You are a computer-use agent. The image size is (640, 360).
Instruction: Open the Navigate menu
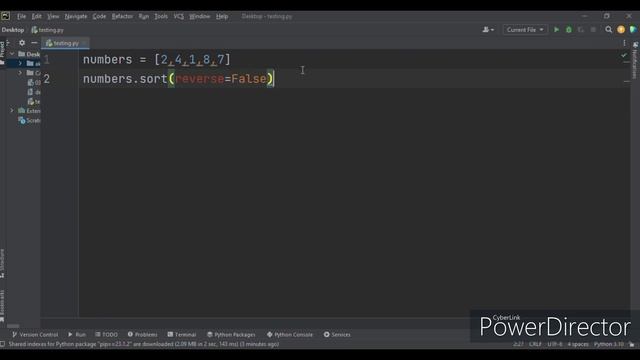tap(76, 17)
